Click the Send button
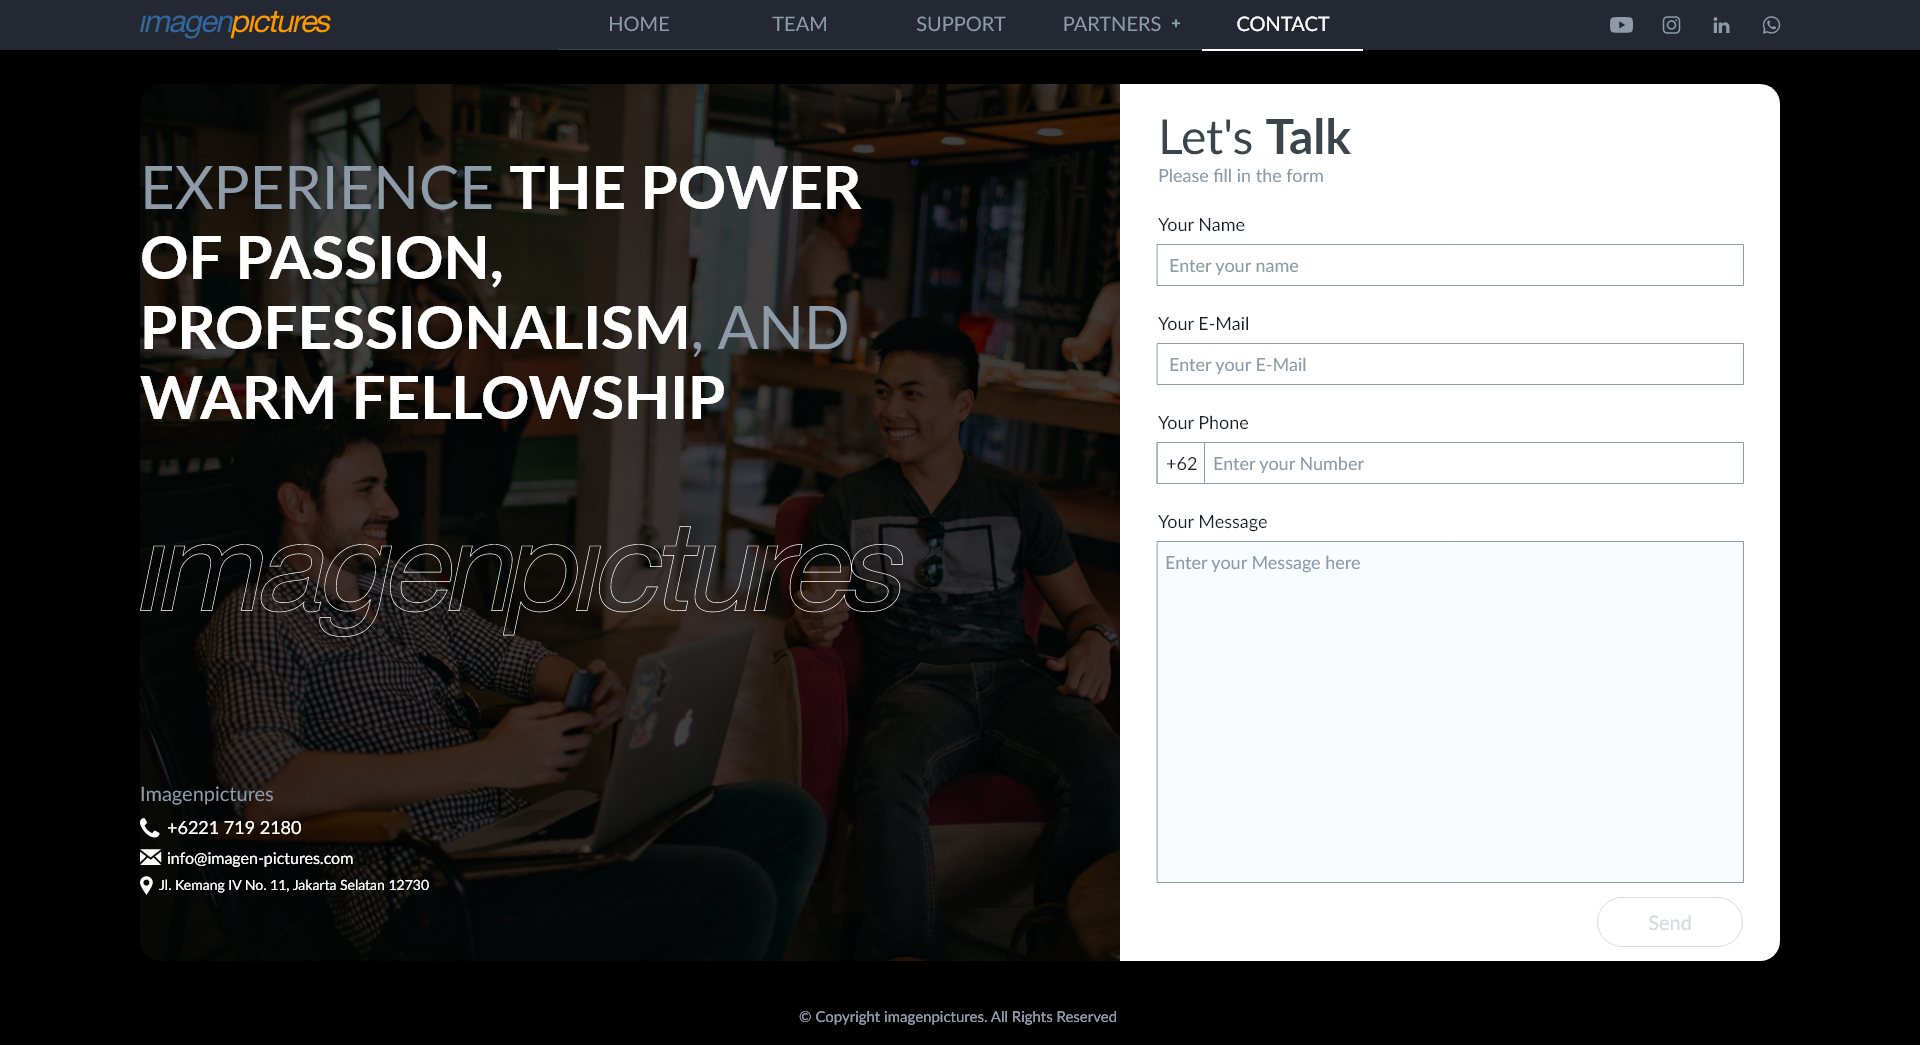1920x1045 pixels. [1669, 922]
